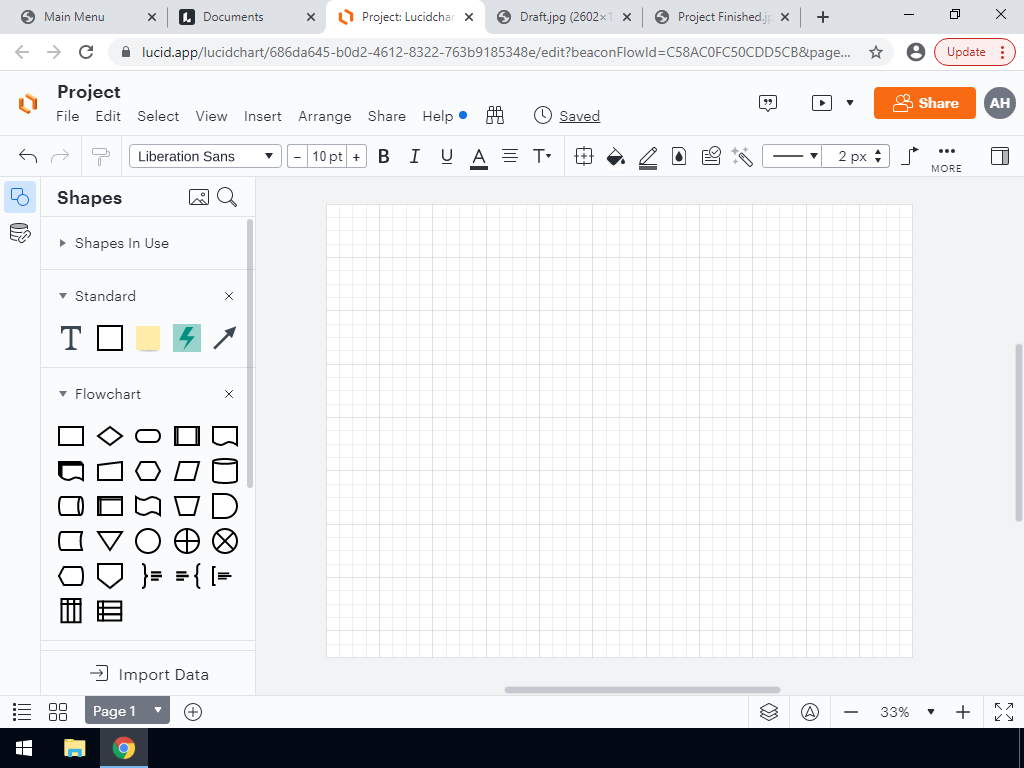
Task: Close the Standard shape library
Action: 229,296
